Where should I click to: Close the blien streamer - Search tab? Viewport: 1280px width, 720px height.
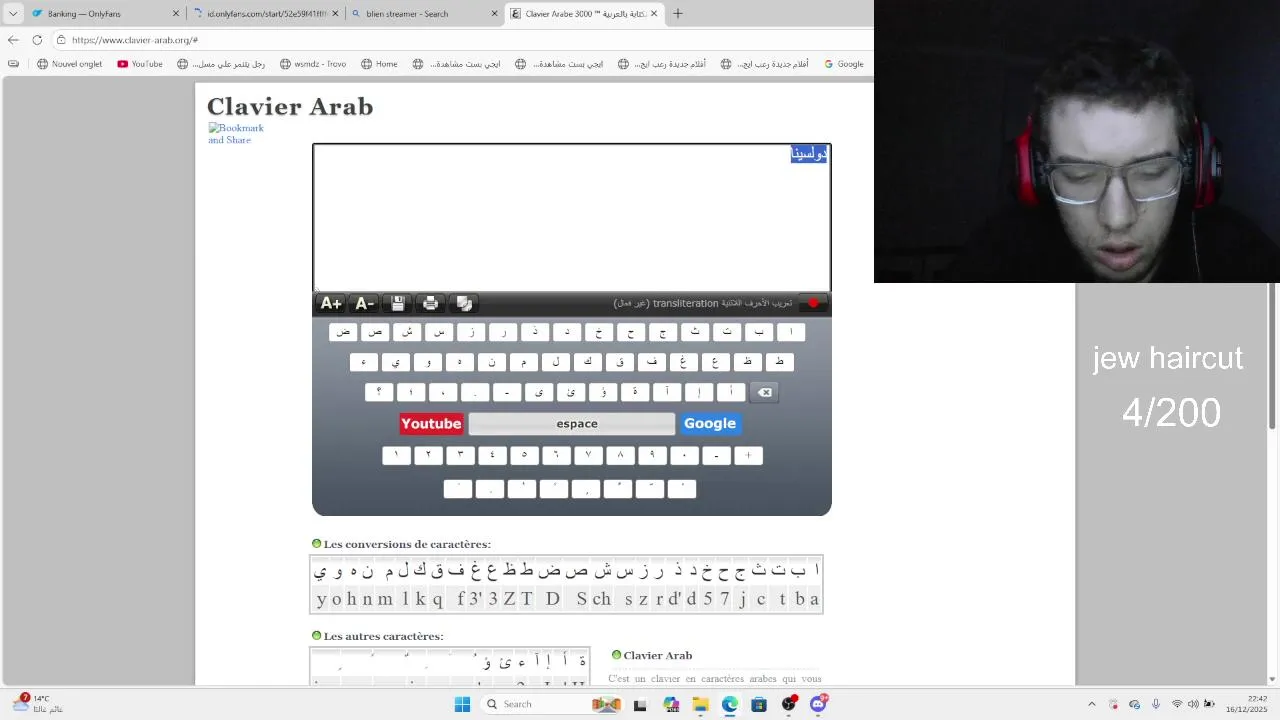[x=494, y=14]
